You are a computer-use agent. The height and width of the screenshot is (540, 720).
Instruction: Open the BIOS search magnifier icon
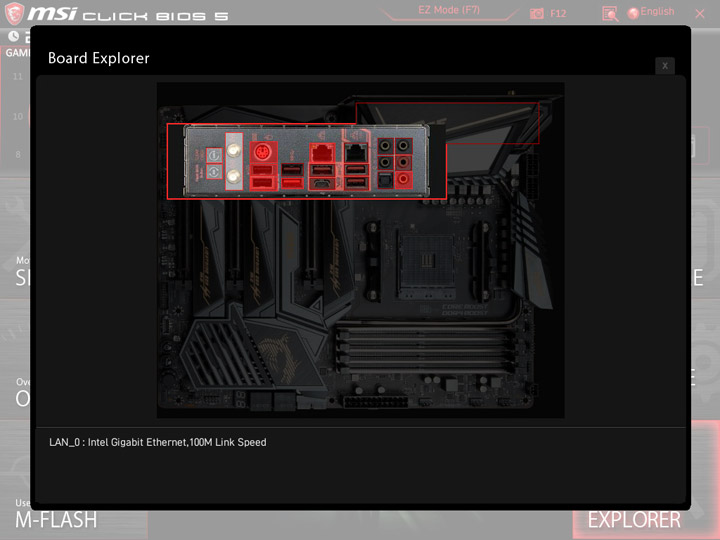(x=610, y=14)
